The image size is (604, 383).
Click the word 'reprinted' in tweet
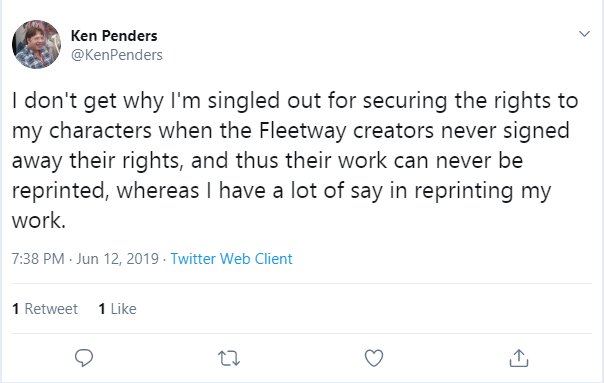58,191
